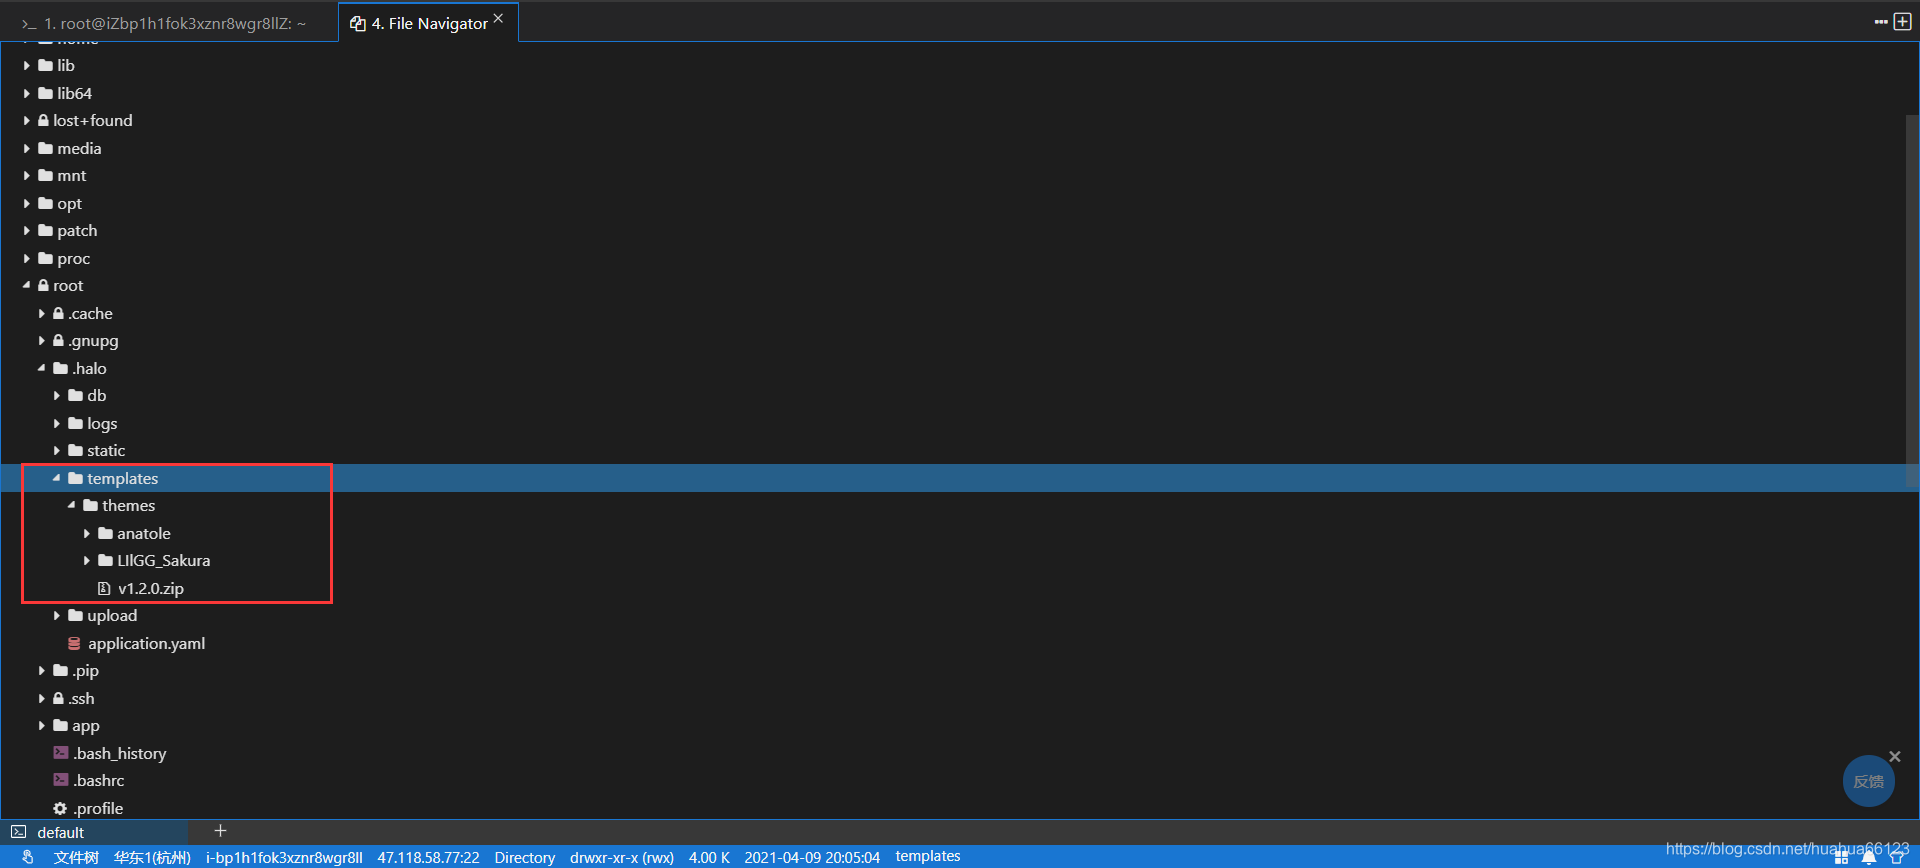Expand the mnt folder arrow
The image size is (1920, 868).
27,175
